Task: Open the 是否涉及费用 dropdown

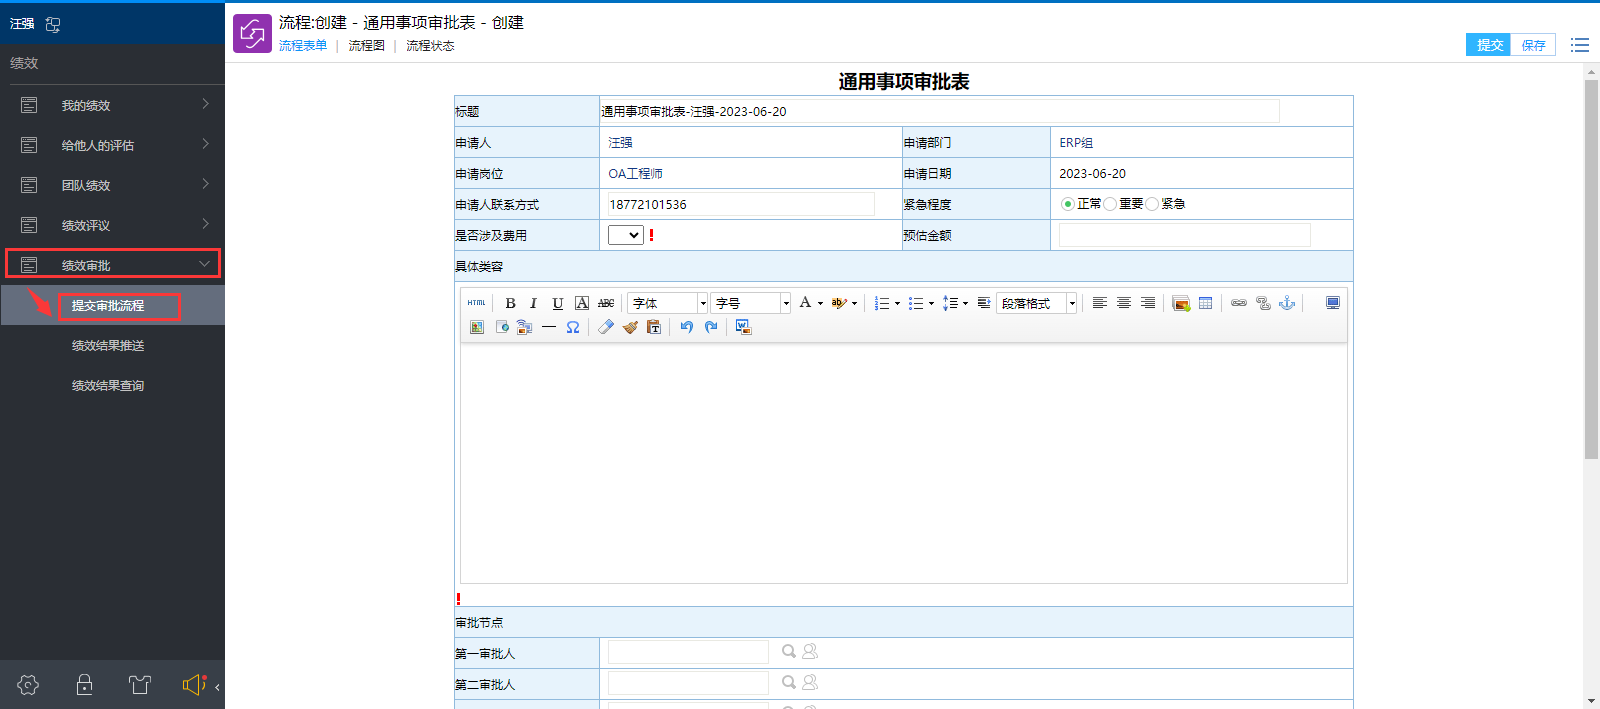Action: pos(626,235)
